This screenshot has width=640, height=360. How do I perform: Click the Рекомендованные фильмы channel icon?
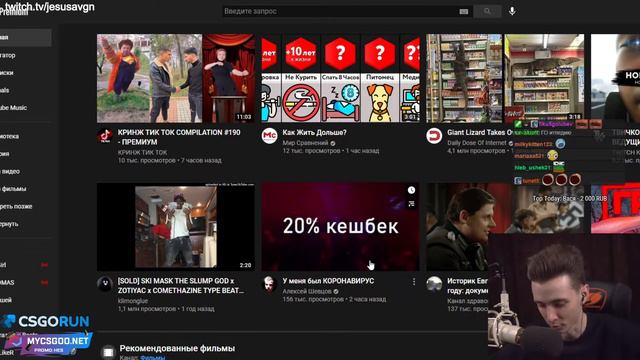point(108,352)
